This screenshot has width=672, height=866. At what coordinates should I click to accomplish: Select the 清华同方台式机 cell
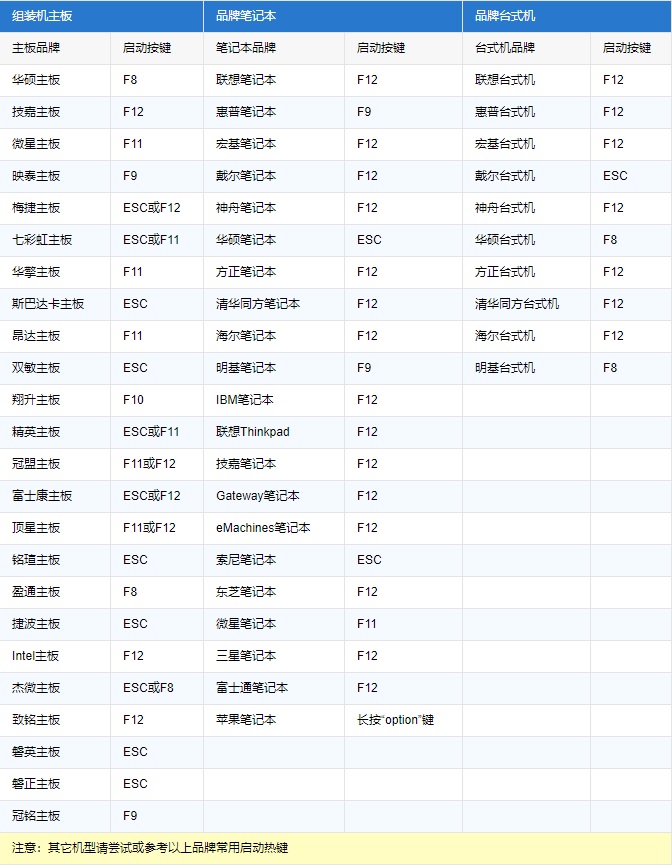pyautogui.click(x=517, y=304)
